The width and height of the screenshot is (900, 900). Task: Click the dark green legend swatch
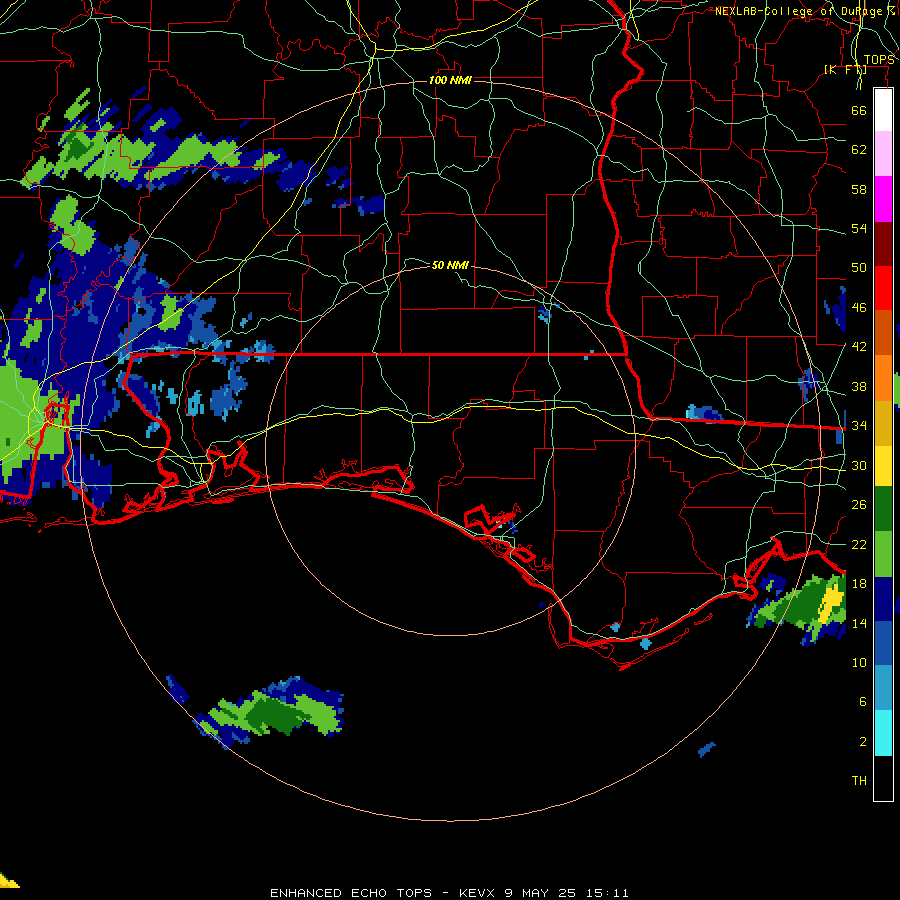(883, 509)
